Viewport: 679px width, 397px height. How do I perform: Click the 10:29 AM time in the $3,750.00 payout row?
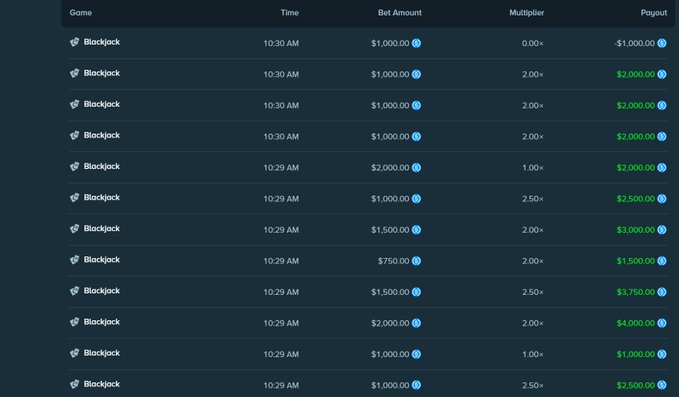pos(281,292)
